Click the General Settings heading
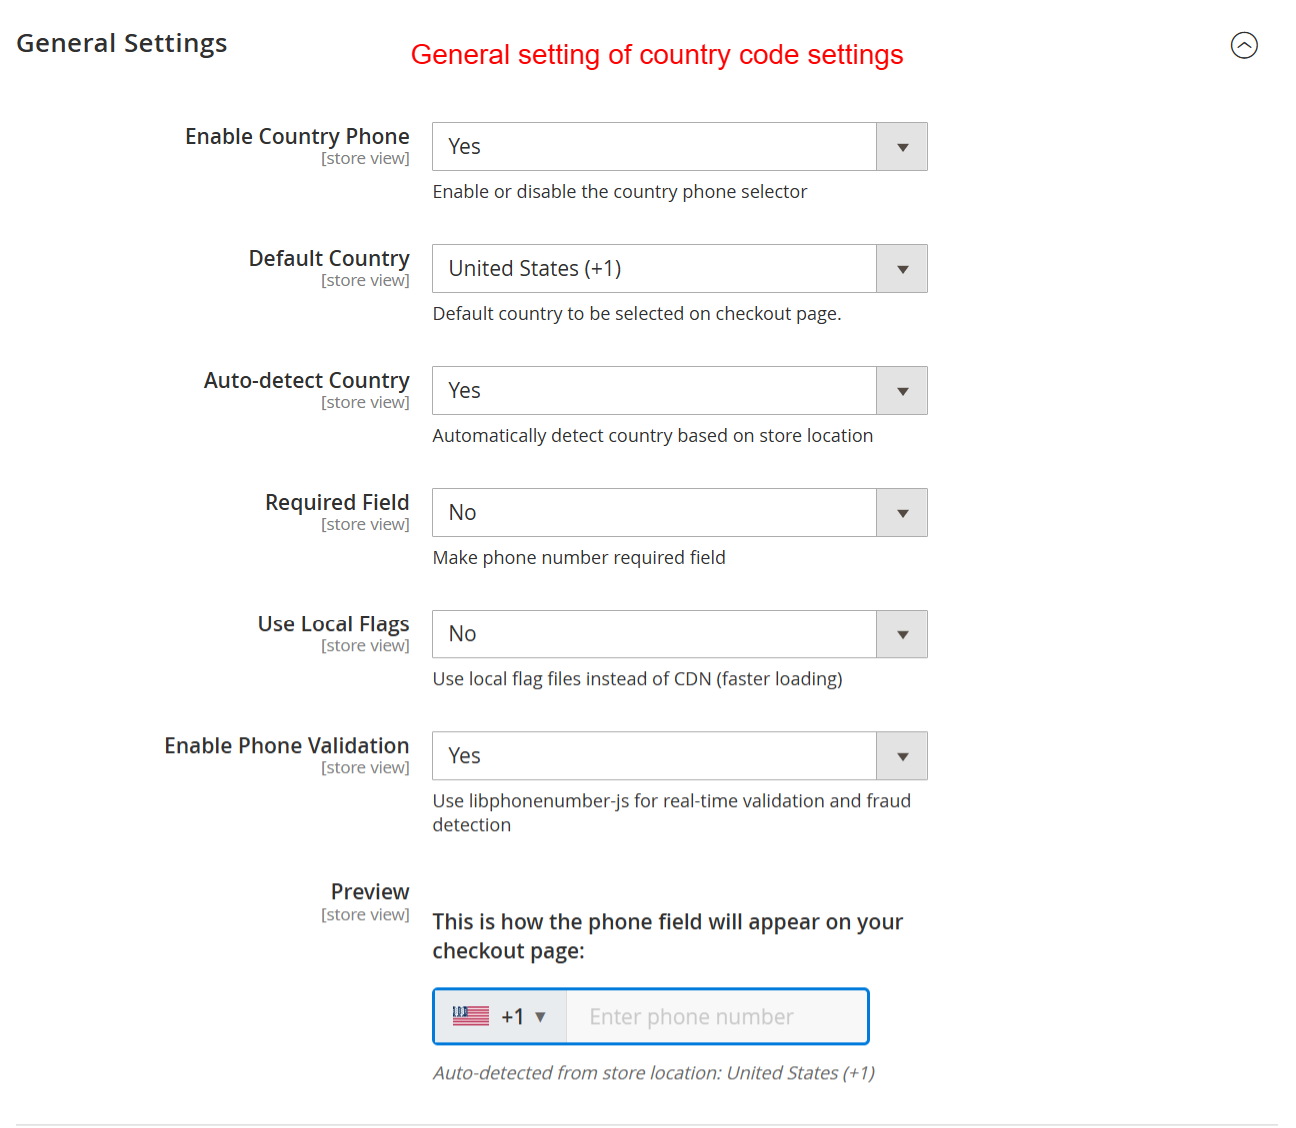This screenshot has height=1128, width=1296. (122, 43)
